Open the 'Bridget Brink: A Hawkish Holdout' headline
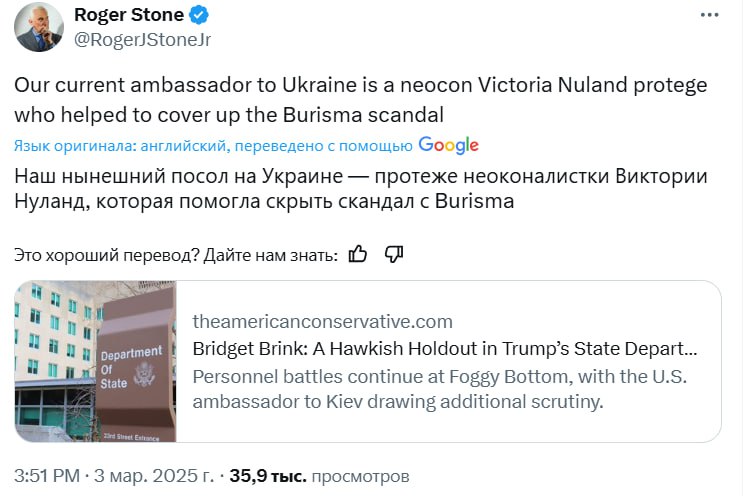The image size is (745, 496). tap(444, 350)
